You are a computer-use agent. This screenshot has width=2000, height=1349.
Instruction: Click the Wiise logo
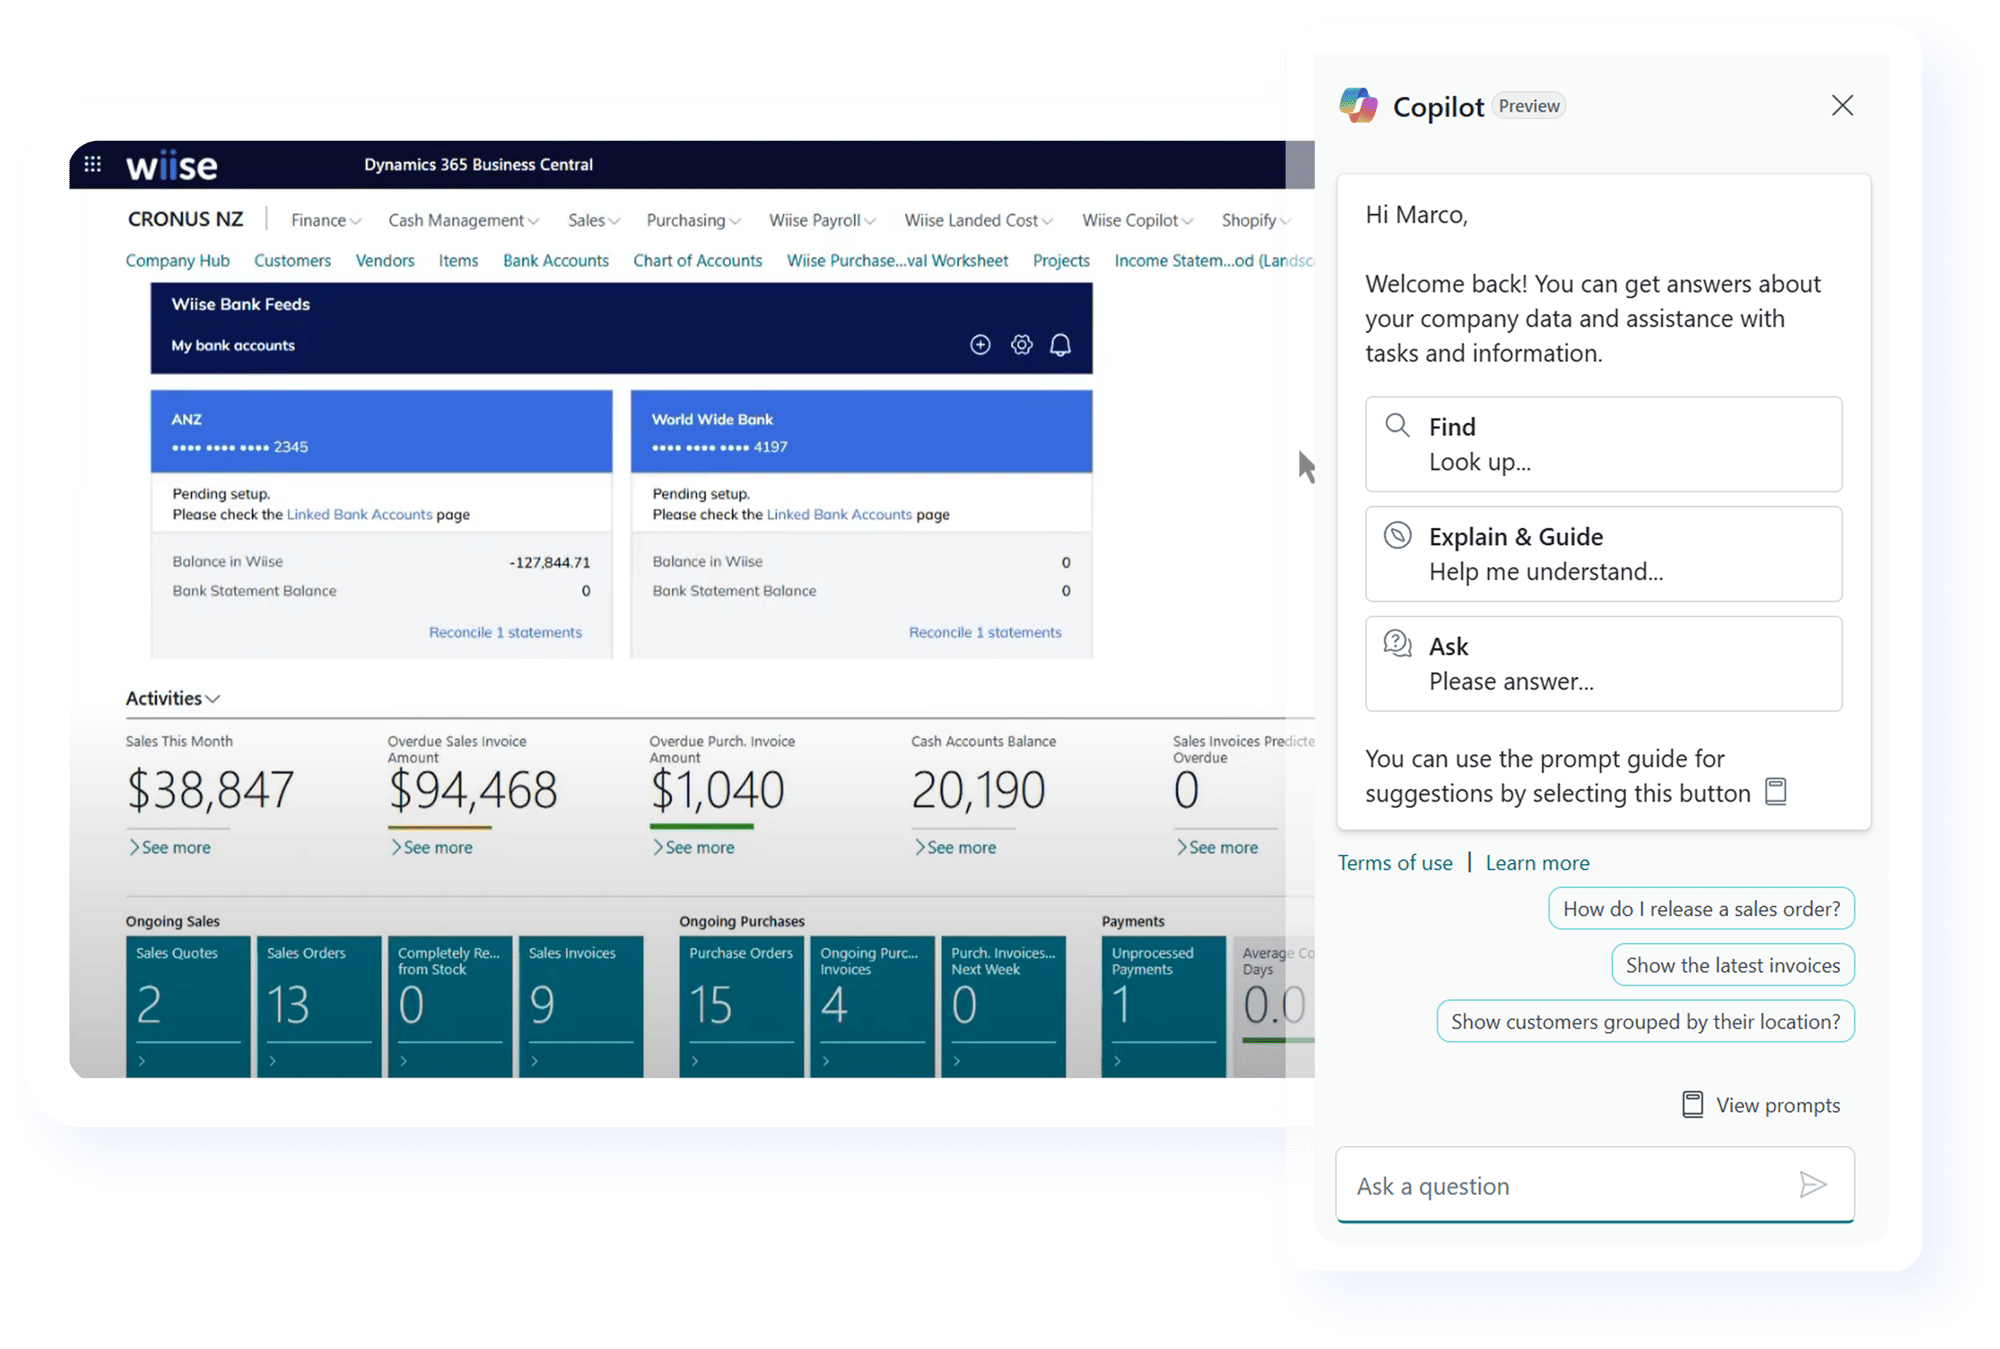[x=172, y=165]
